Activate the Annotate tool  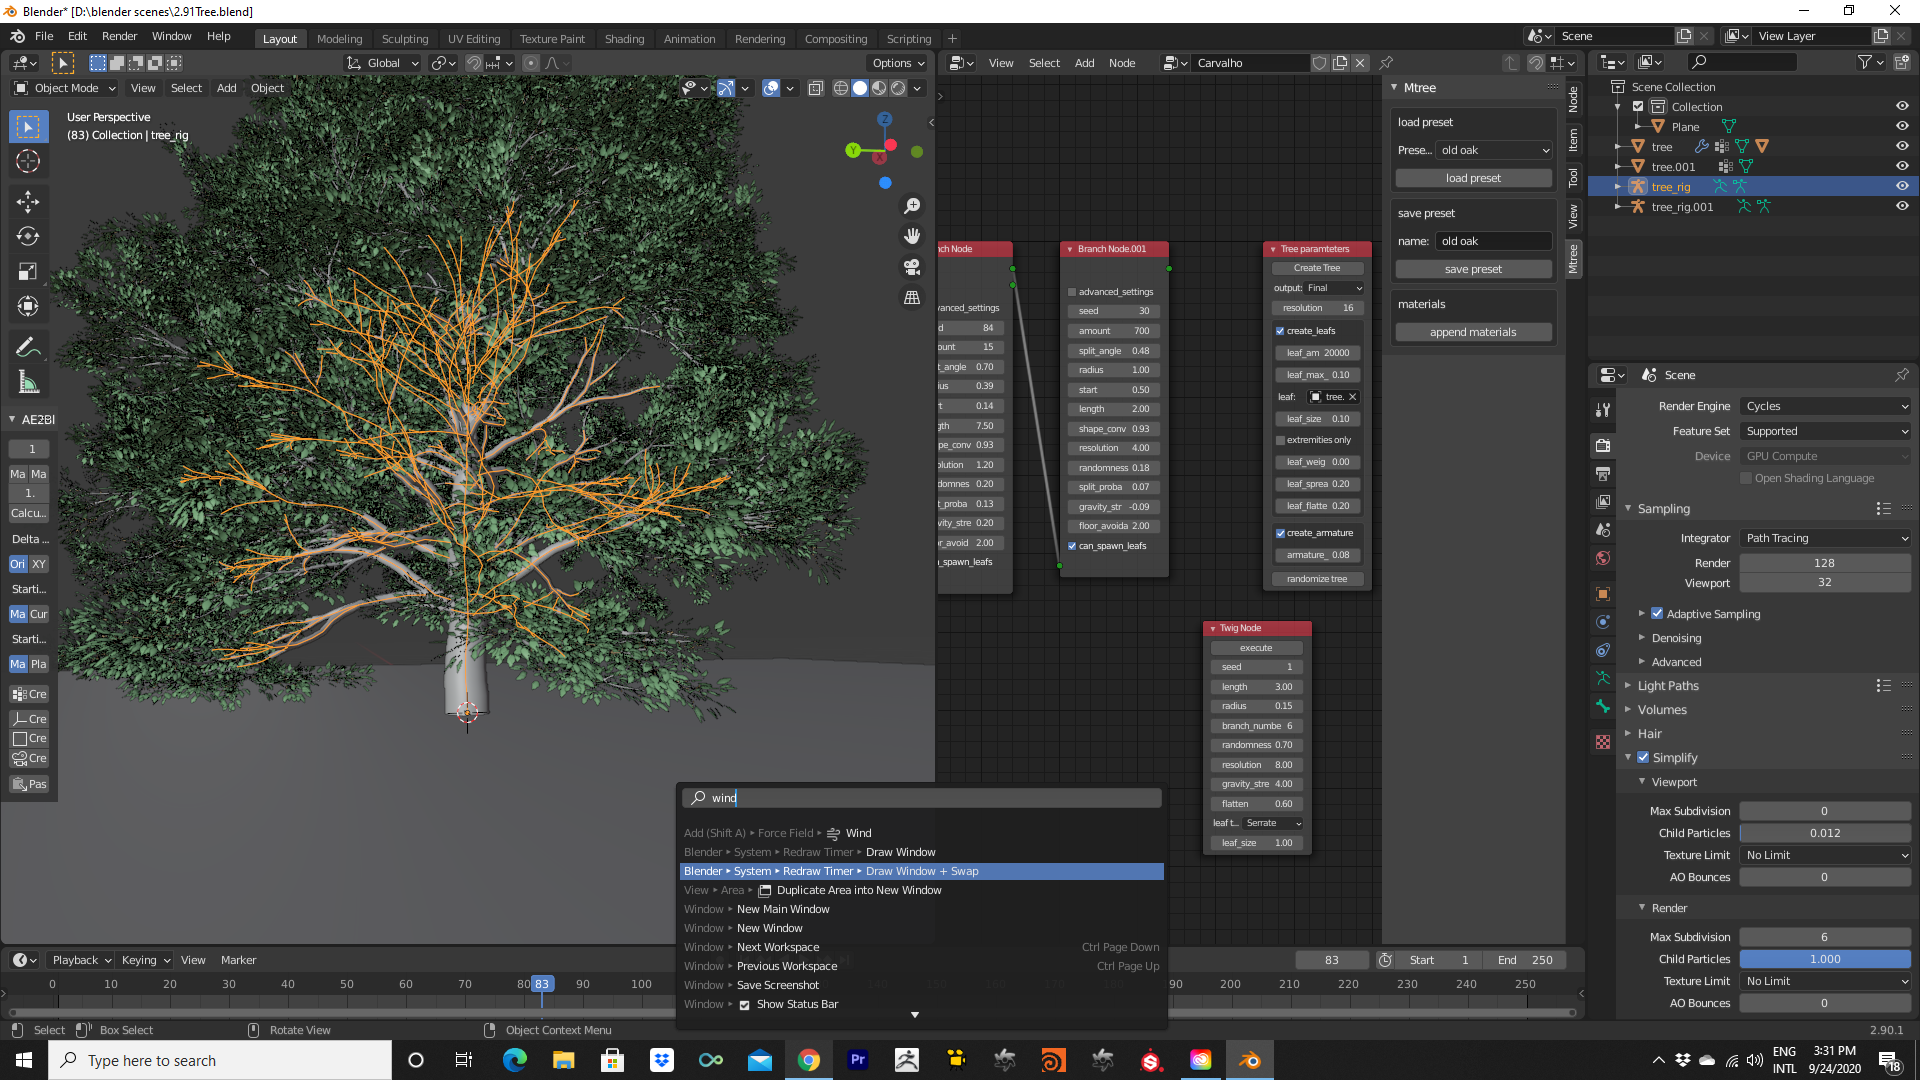pos(28,346)
